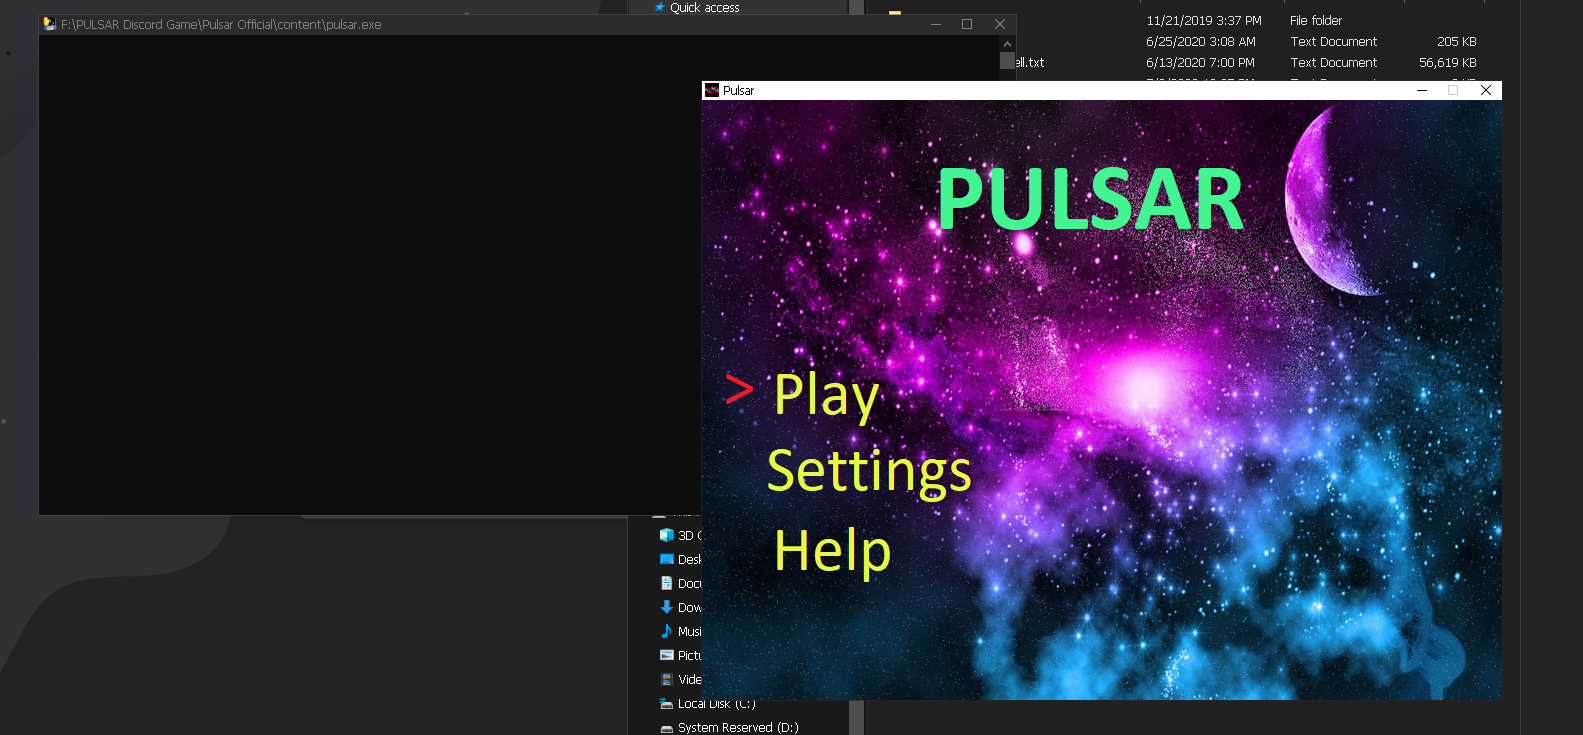Click the Desktop icon in Explorer sidebar

pyautogui.click(x=666, y=559)
